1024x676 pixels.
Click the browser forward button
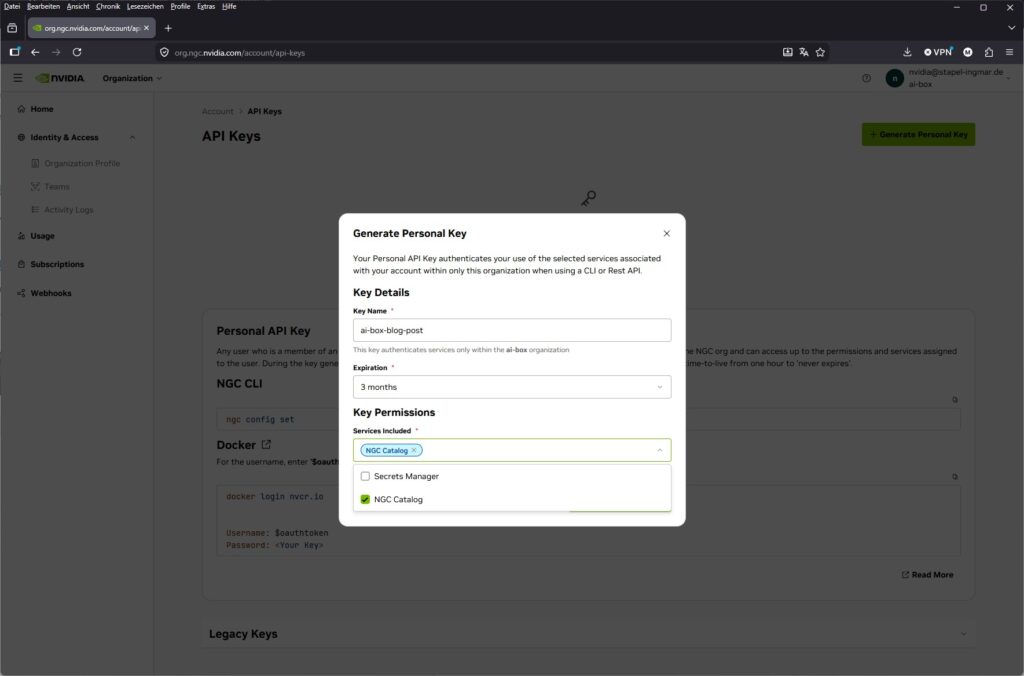[56, 52]
